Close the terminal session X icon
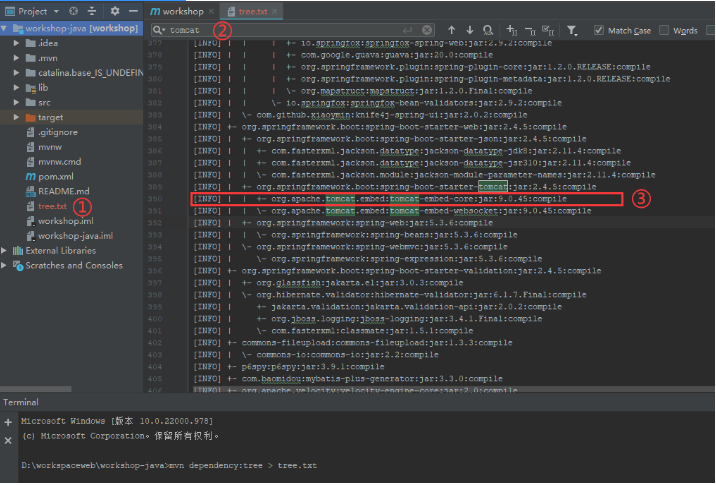Image resolution: width=716 pixels, height=485 pixels. click(8, 441)
